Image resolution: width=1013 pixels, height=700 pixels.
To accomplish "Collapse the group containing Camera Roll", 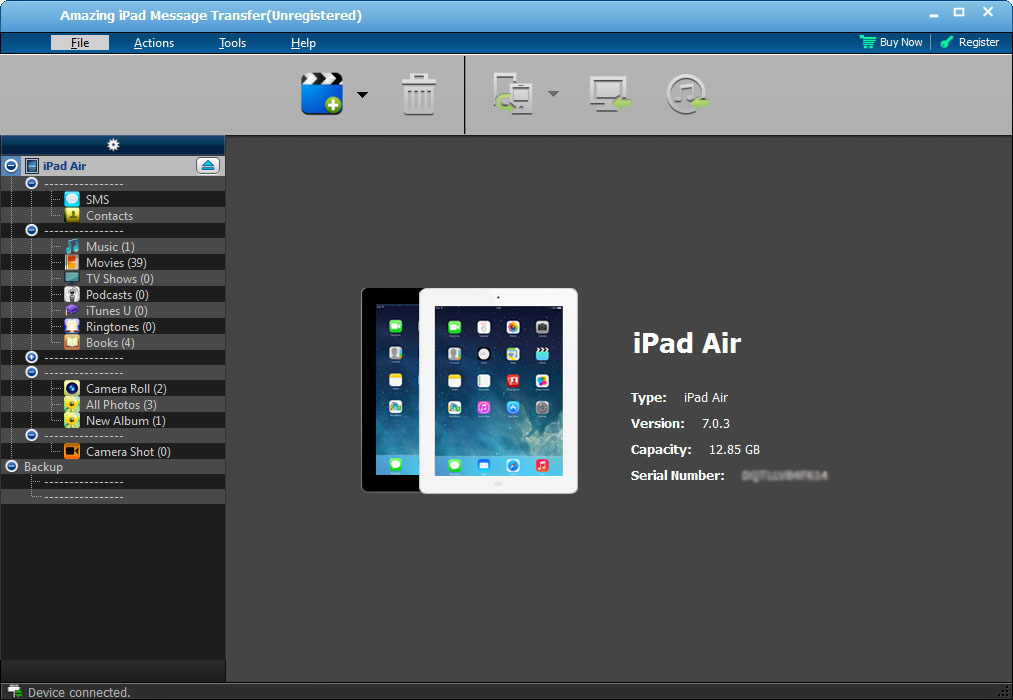I will coord(32,373).
